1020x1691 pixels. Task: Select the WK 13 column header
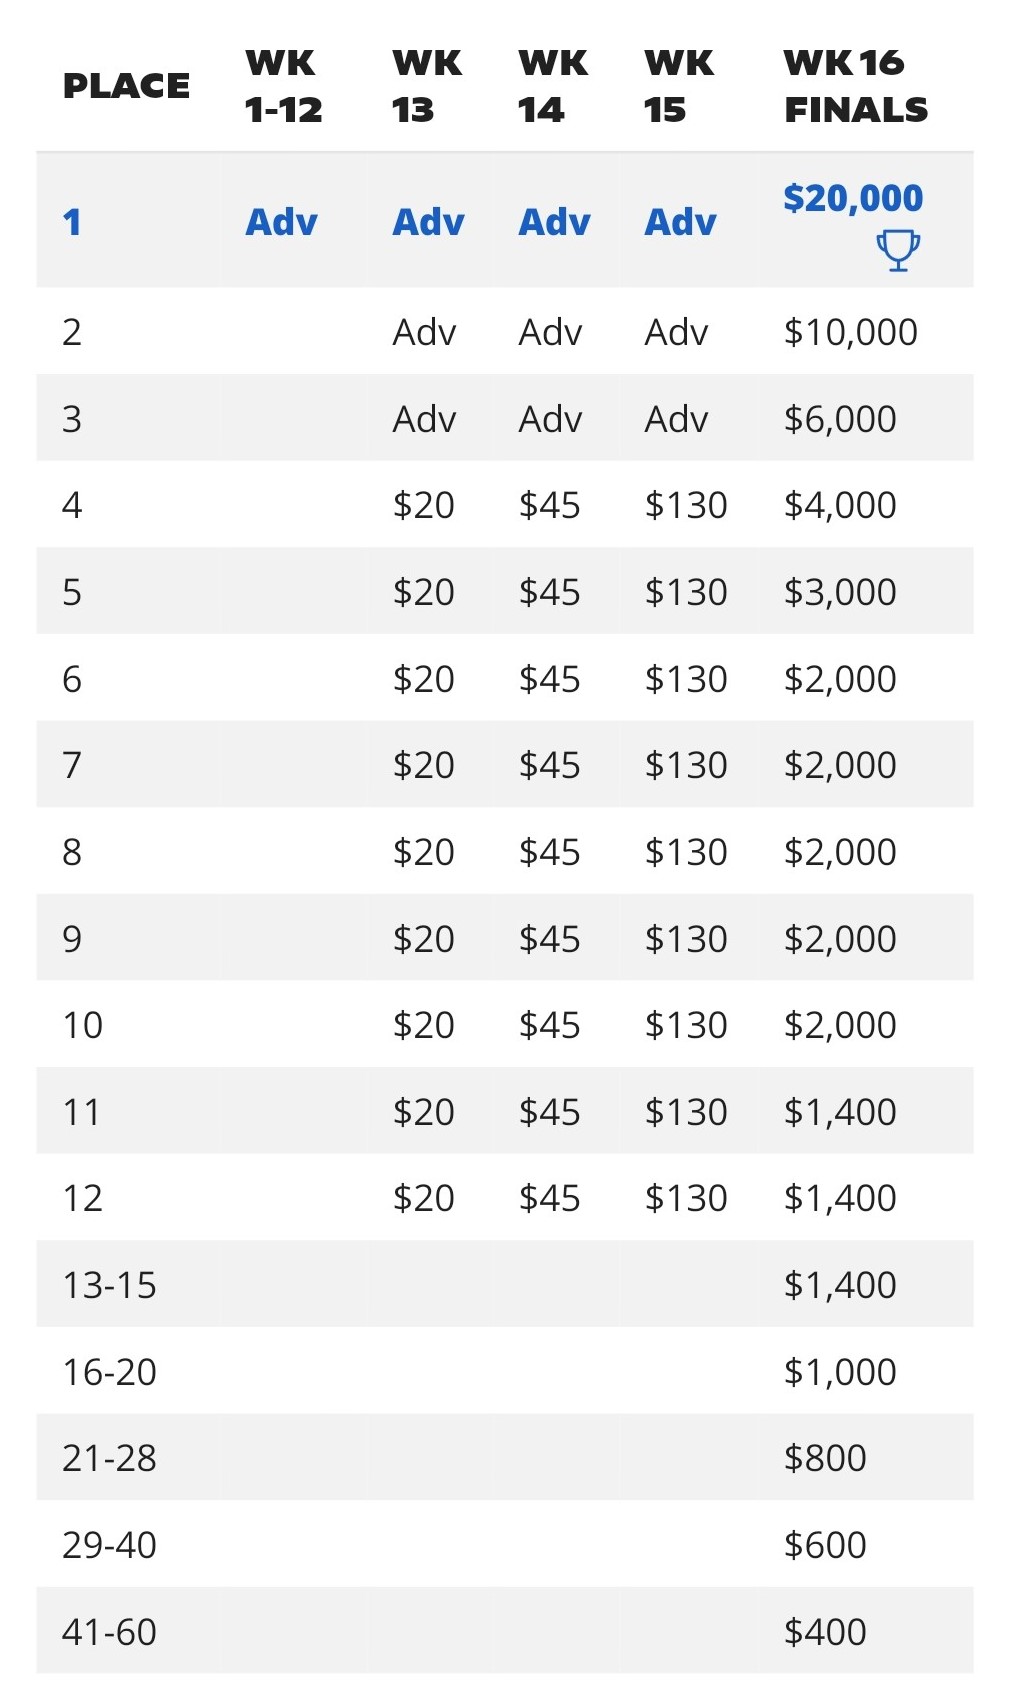point(427,86)
